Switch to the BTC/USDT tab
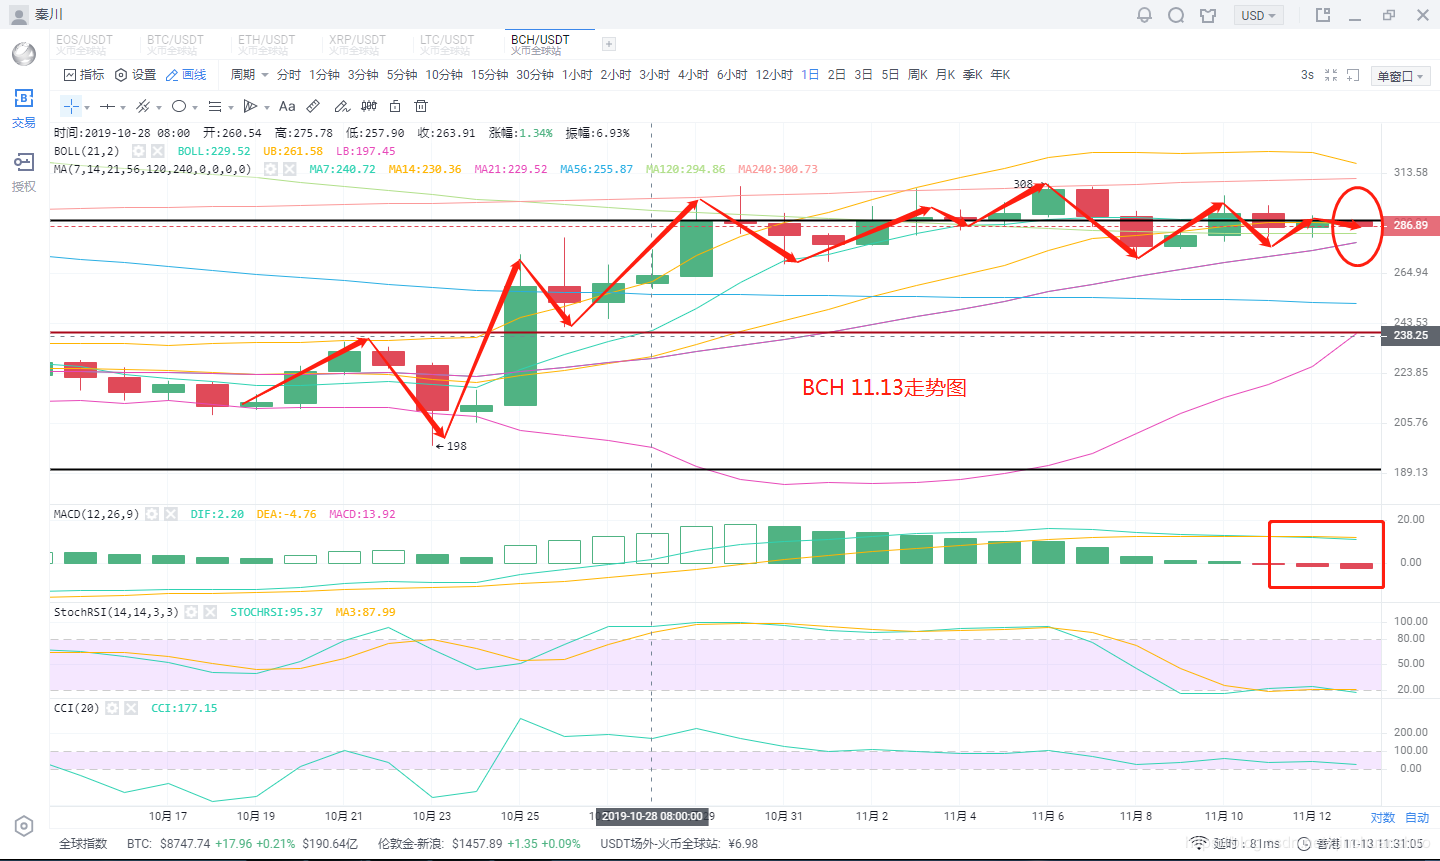 pyautogui.click(x=175, y=44)
